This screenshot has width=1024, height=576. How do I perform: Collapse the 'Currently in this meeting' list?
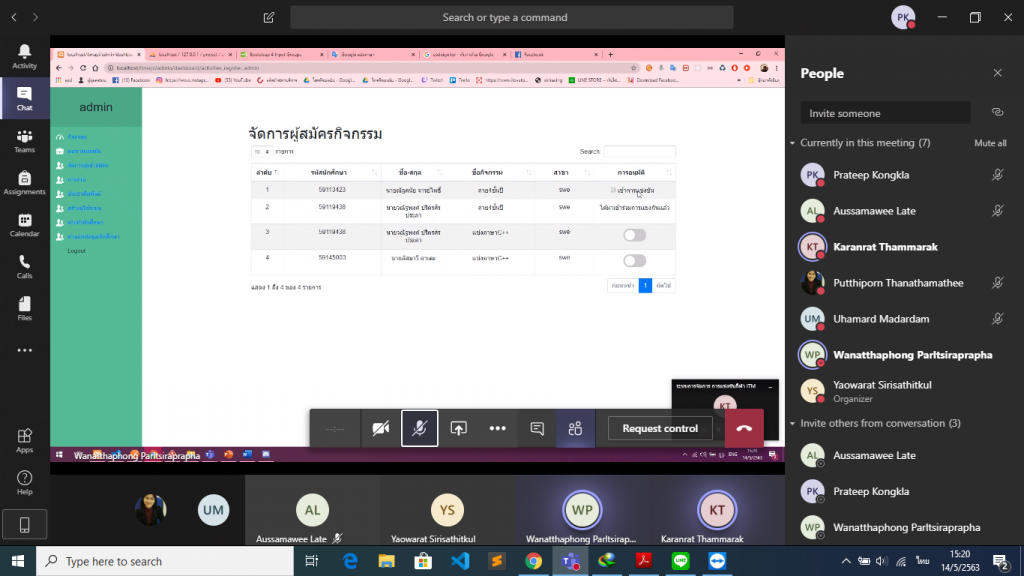click(x=792, y=143)
